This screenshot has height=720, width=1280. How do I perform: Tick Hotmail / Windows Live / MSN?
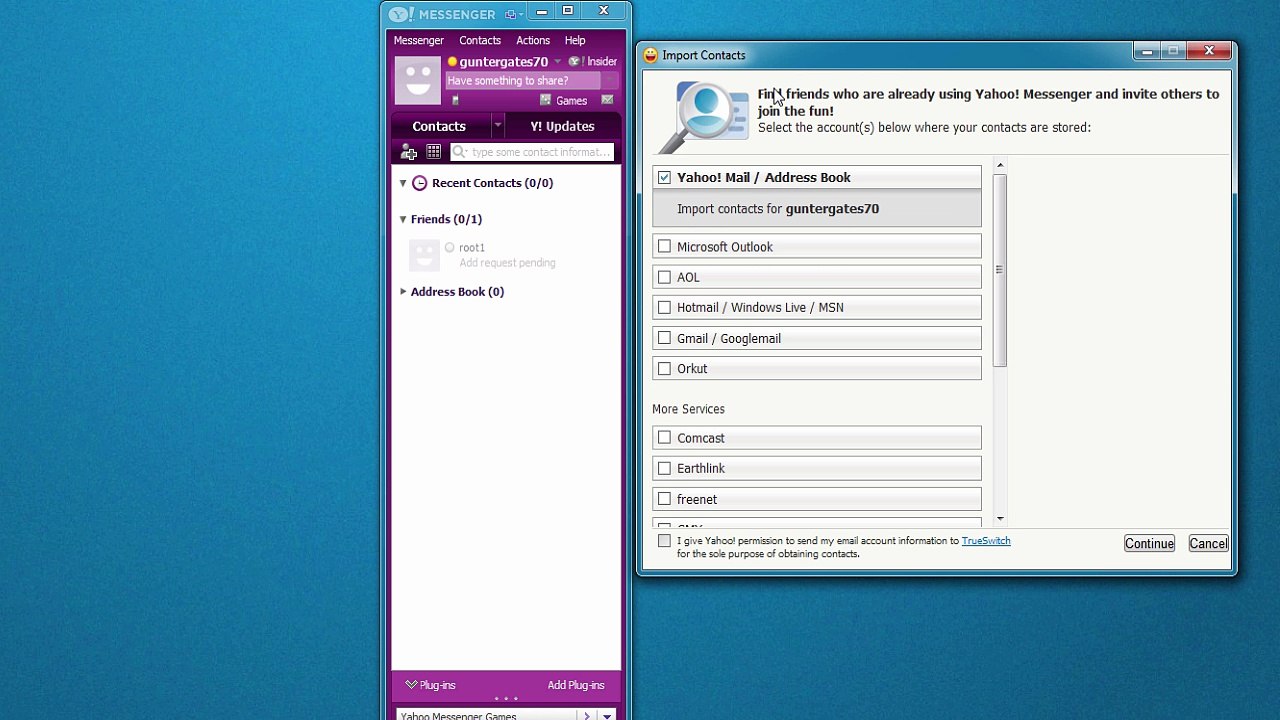(664, 307)
